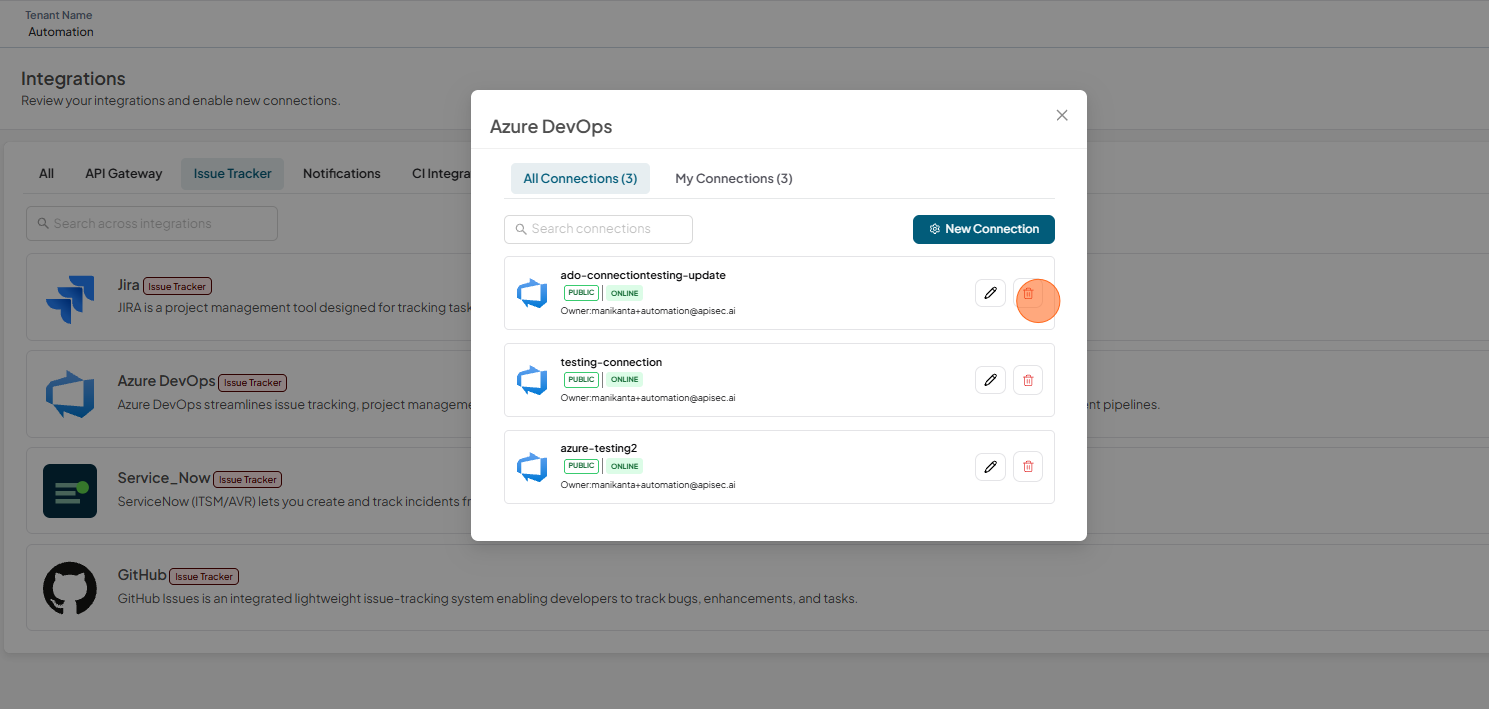The height and width of the screenshot is (709, 1489).
Task: Click the GitHub logo icon
Action: click(70, 587)
